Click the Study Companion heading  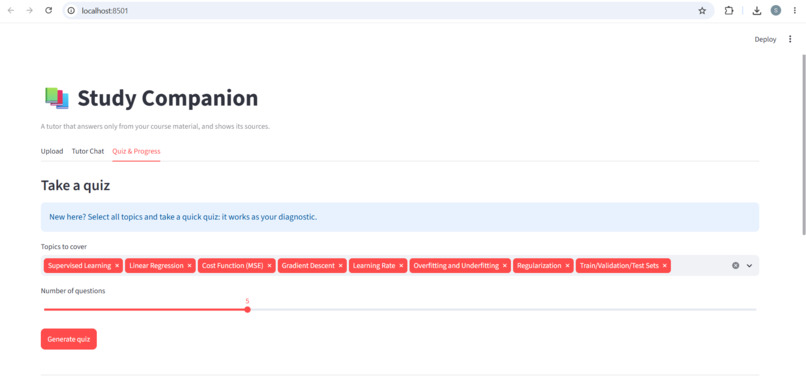[x=168, y=98]
